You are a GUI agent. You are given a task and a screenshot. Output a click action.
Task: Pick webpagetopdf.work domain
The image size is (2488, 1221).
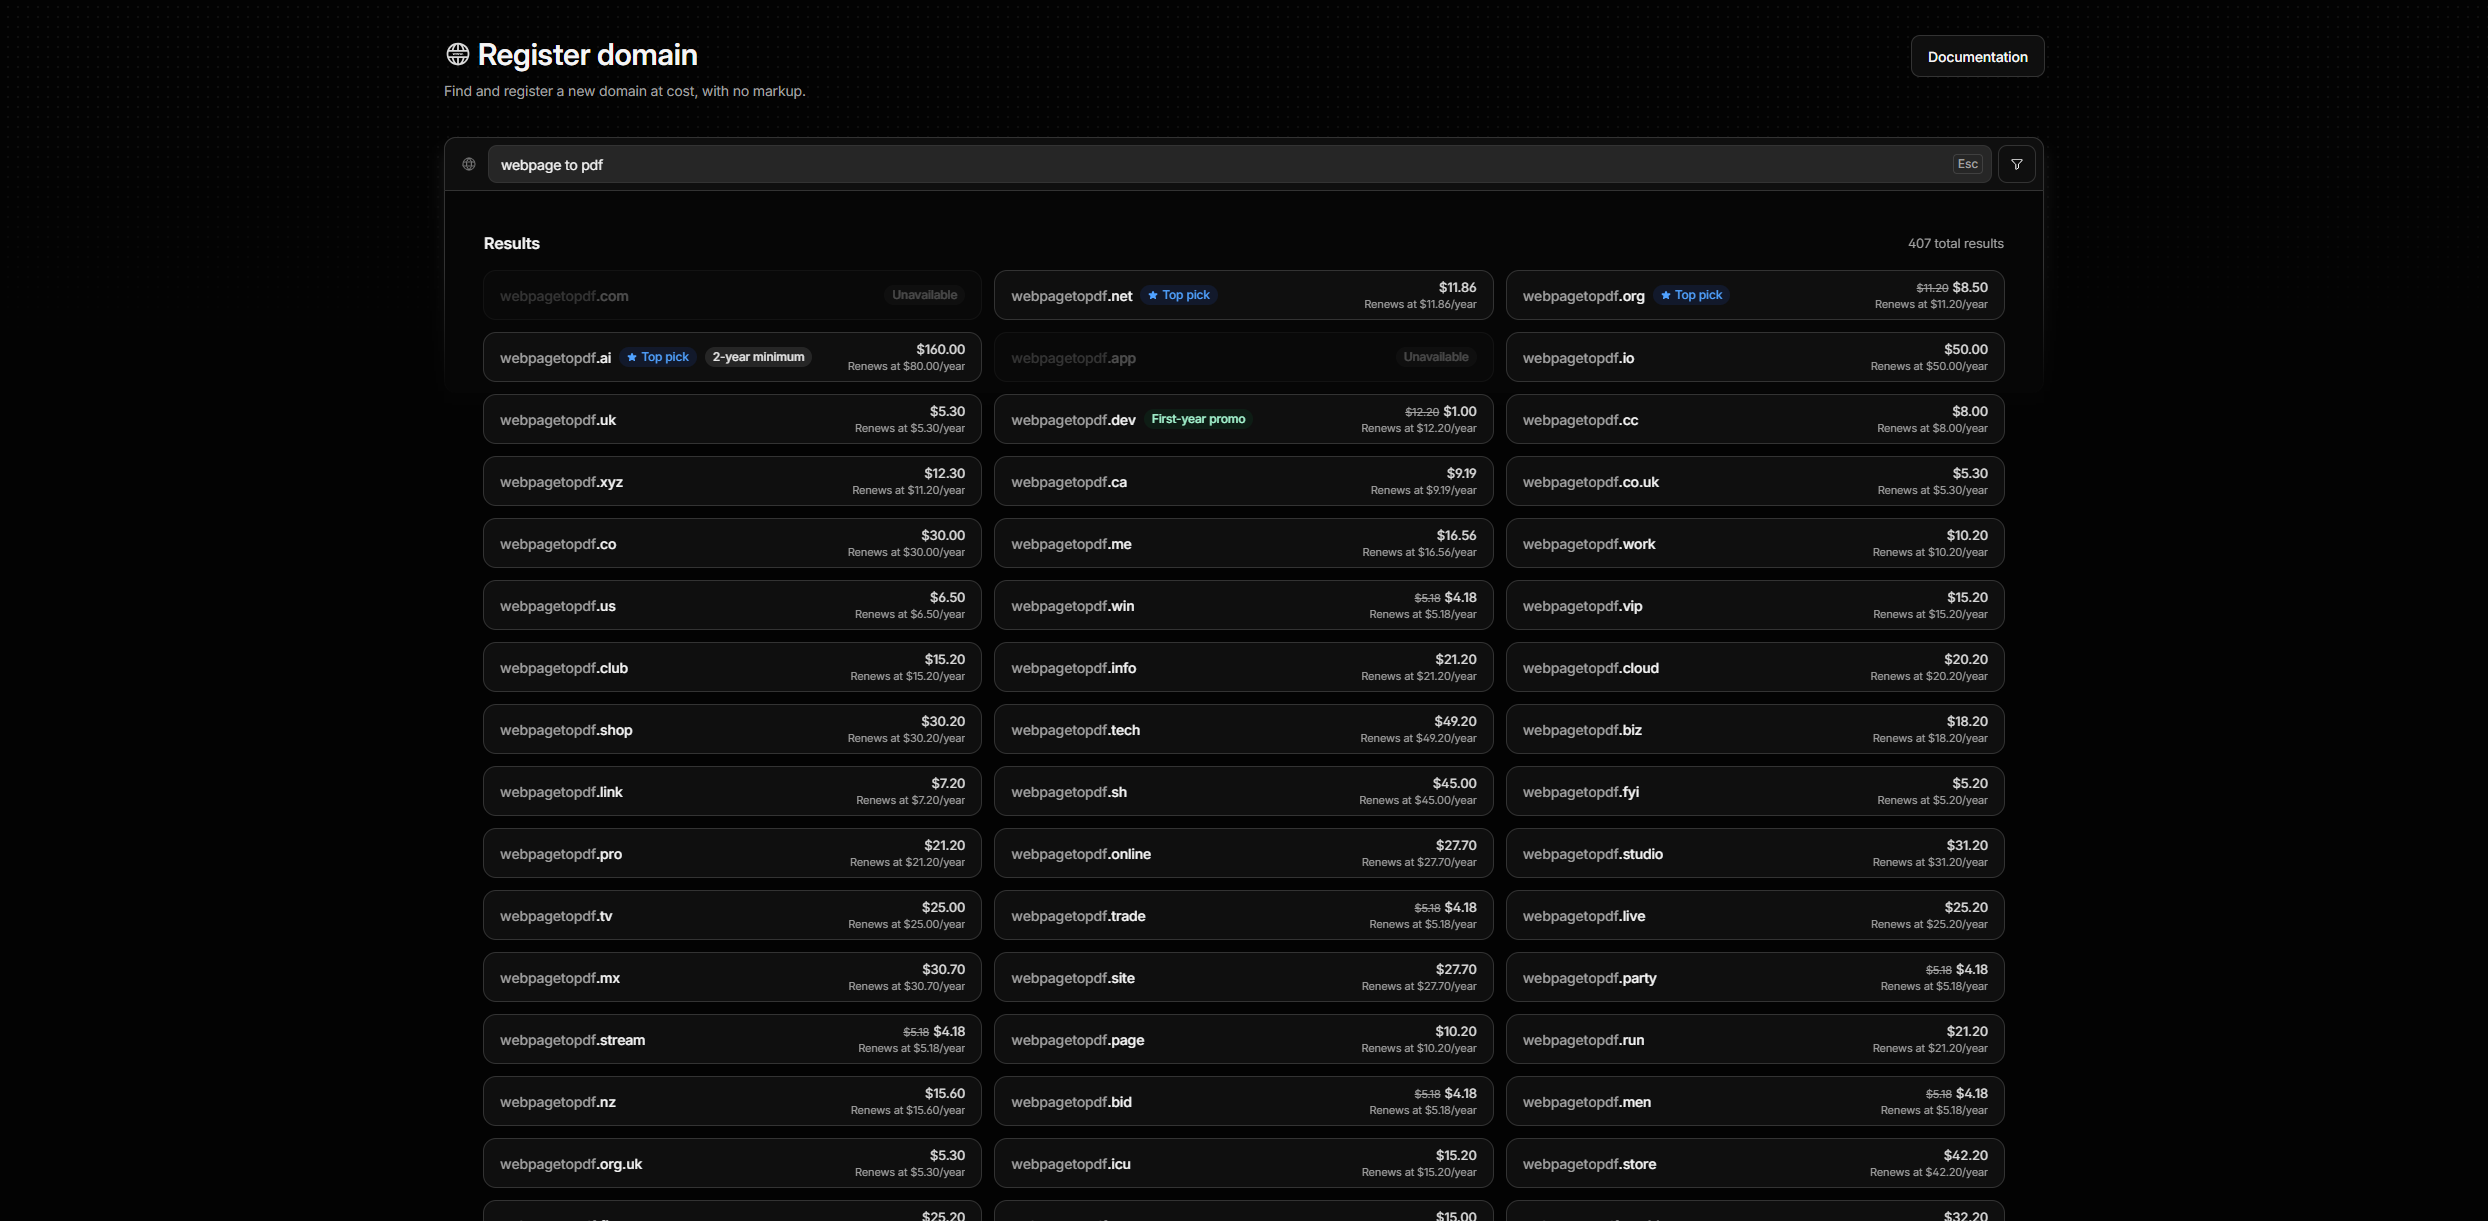[x=1755, y=543]
